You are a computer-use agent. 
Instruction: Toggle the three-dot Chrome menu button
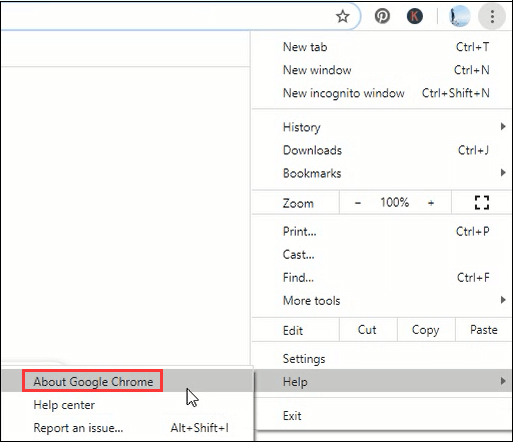click(492, 16)
